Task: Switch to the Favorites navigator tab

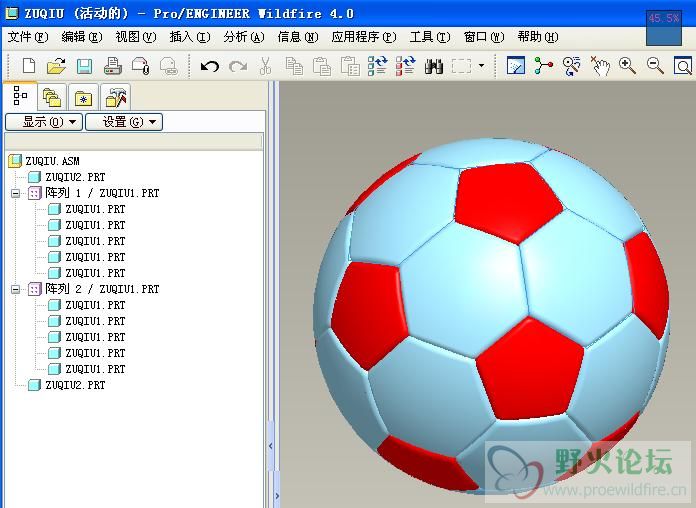Action: (x=83, y=98)
